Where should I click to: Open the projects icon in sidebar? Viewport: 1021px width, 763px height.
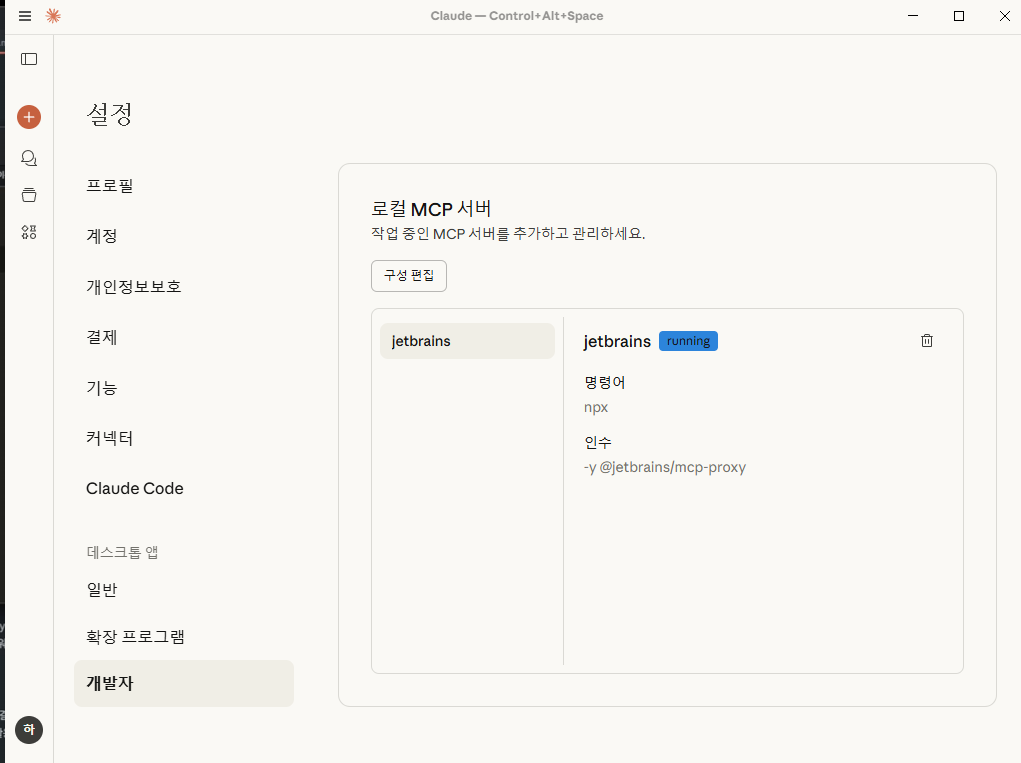(29, 195)
